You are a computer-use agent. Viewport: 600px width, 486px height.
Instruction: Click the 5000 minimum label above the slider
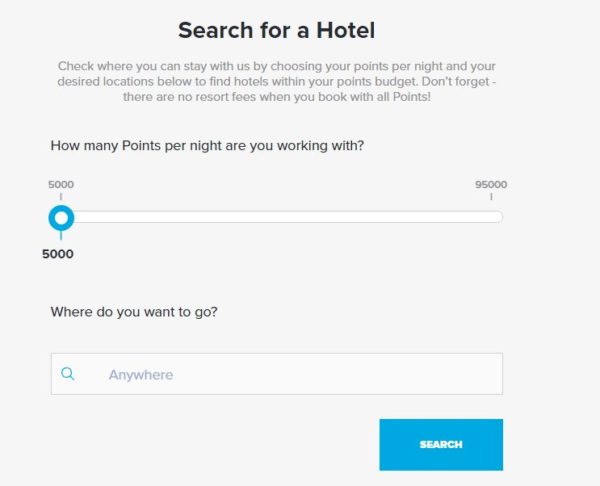coord(61,184)
